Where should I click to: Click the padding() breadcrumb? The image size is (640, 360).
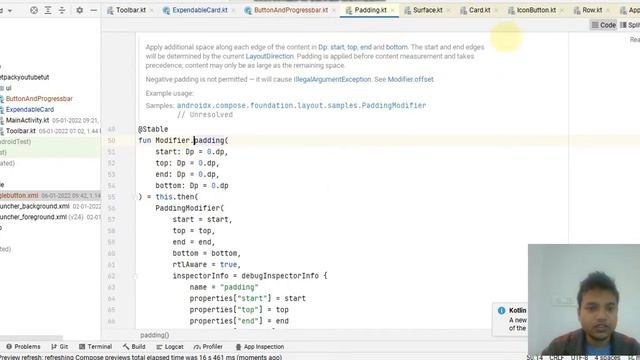pos(155,335)
